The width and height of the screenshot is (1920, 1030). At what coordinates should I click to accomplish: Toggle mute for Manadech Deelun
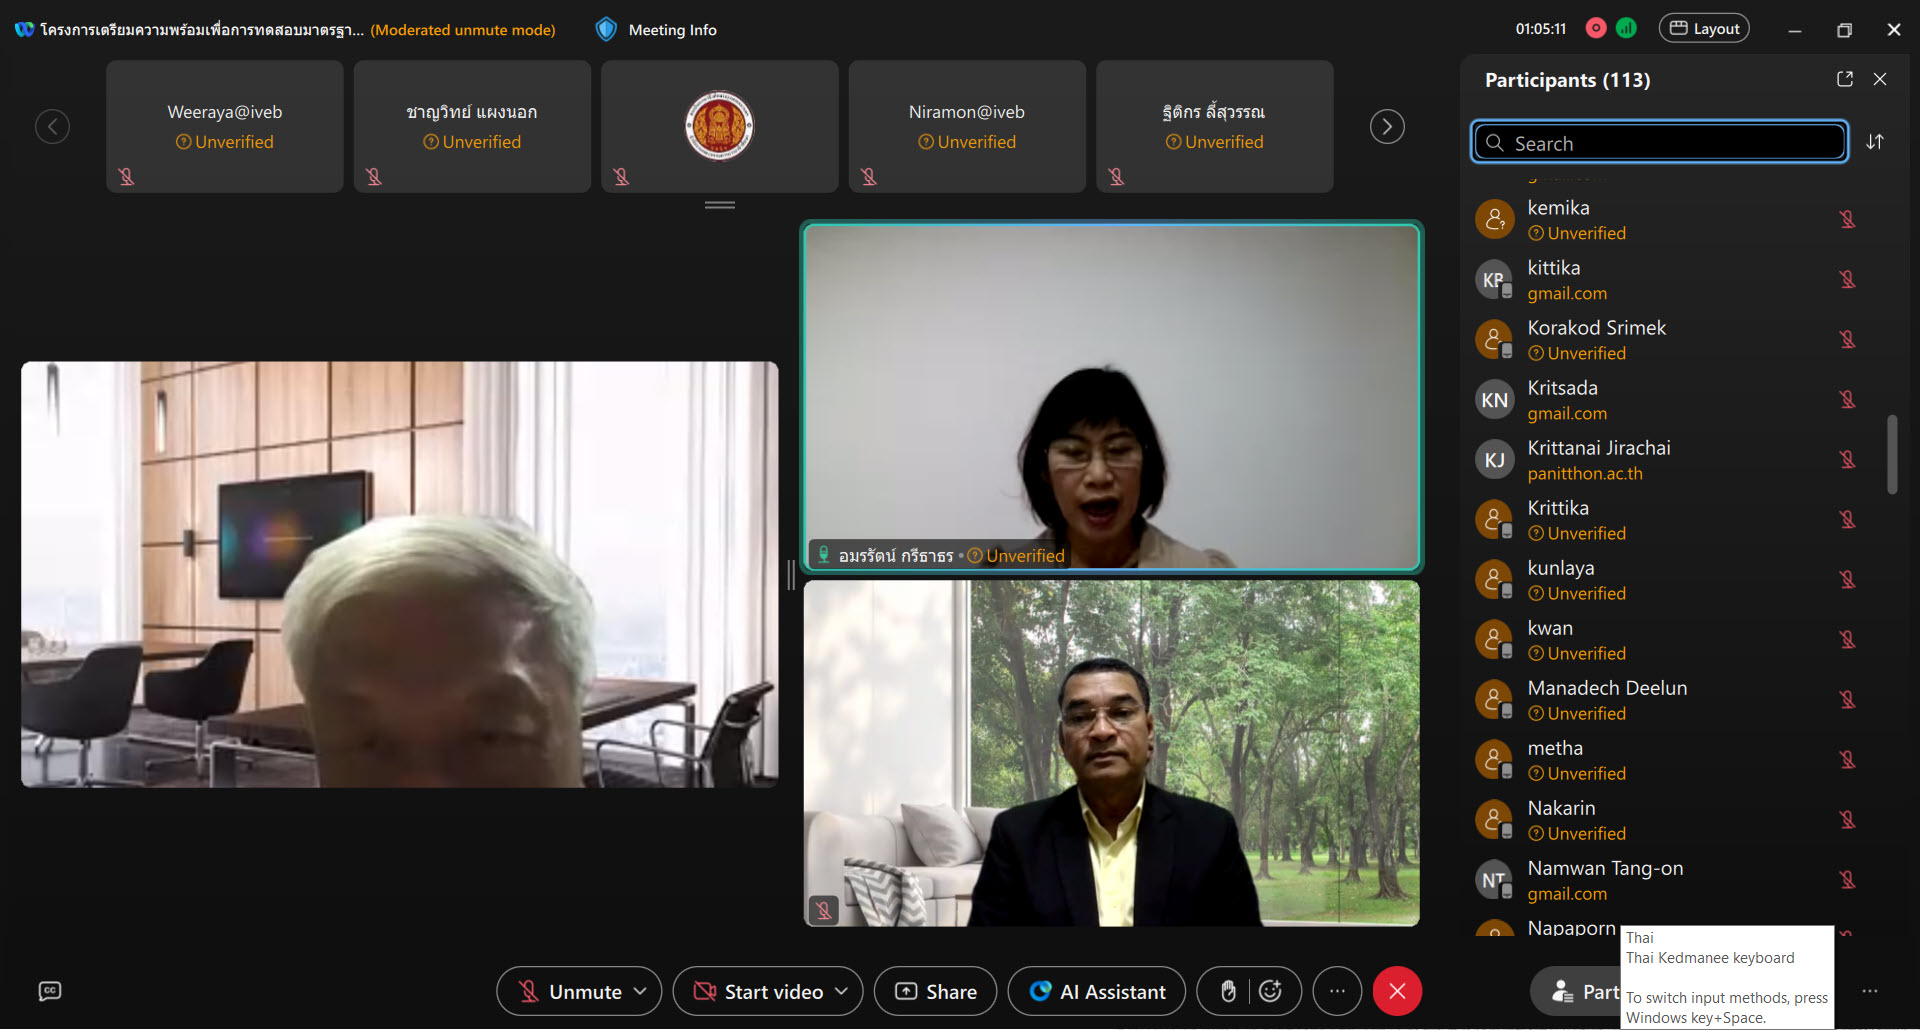tap(1847, 699)
